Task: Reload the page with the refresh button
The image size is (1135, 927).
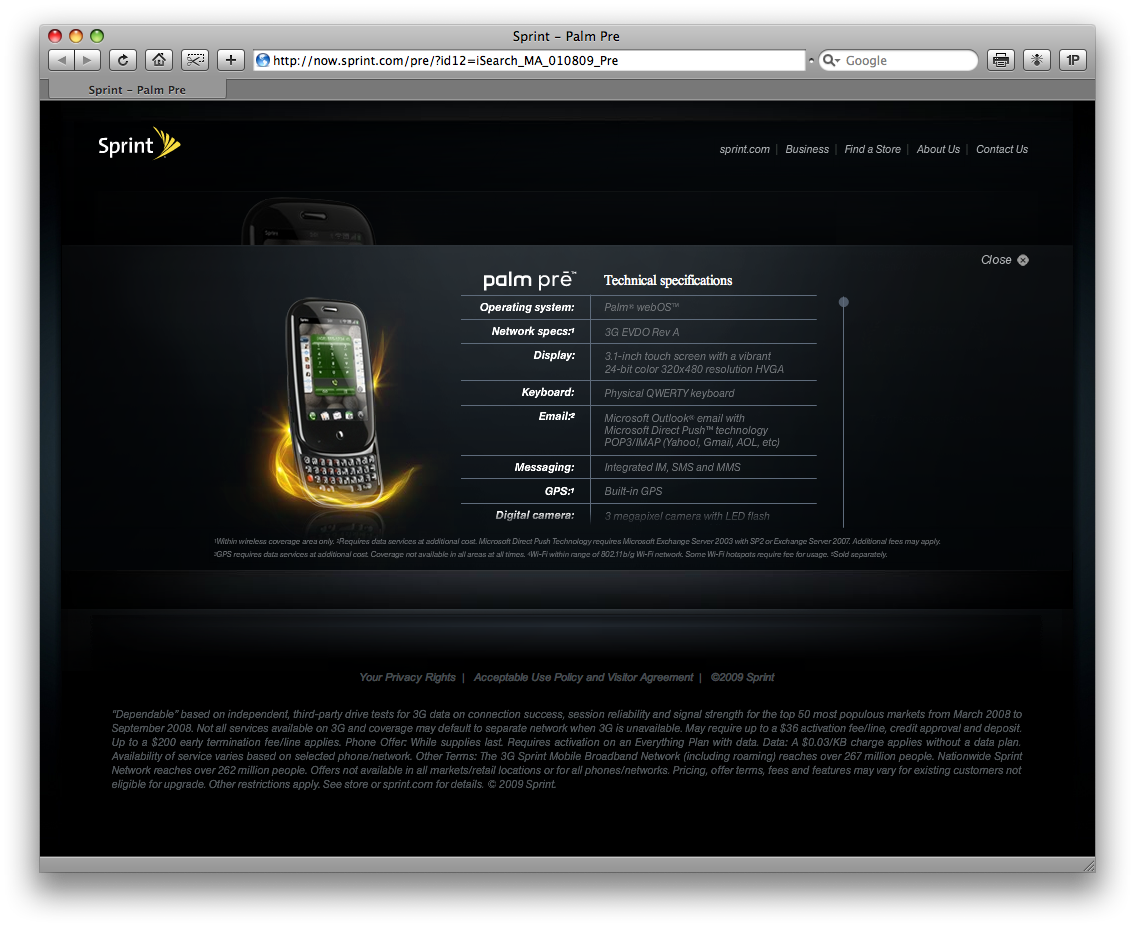Action: 122,60
